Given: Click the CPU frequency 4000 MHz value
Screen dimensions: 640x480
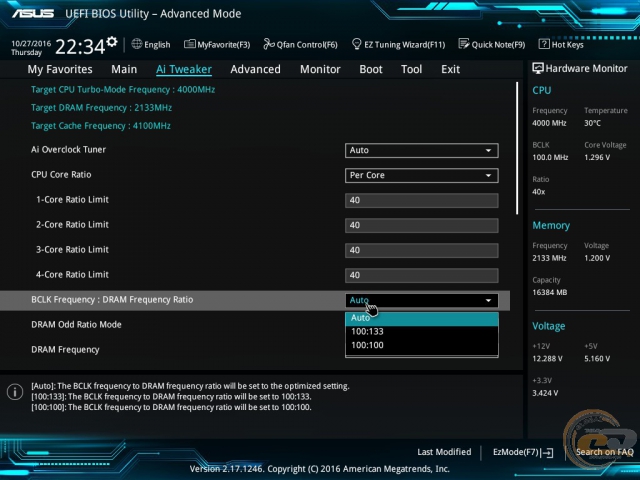Looking at the screenshot, I should click(x=549, y=123).
